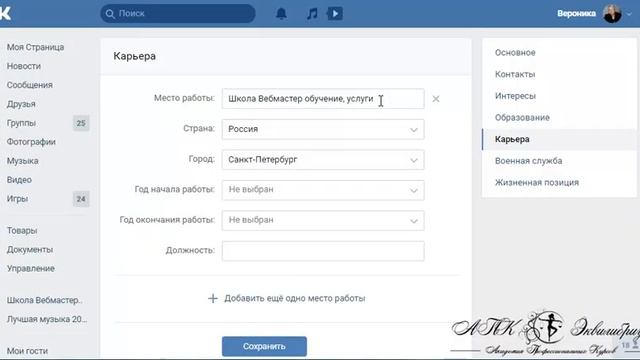
Task: Expand the Год начала работы dropdown
Action: (323, 190)
